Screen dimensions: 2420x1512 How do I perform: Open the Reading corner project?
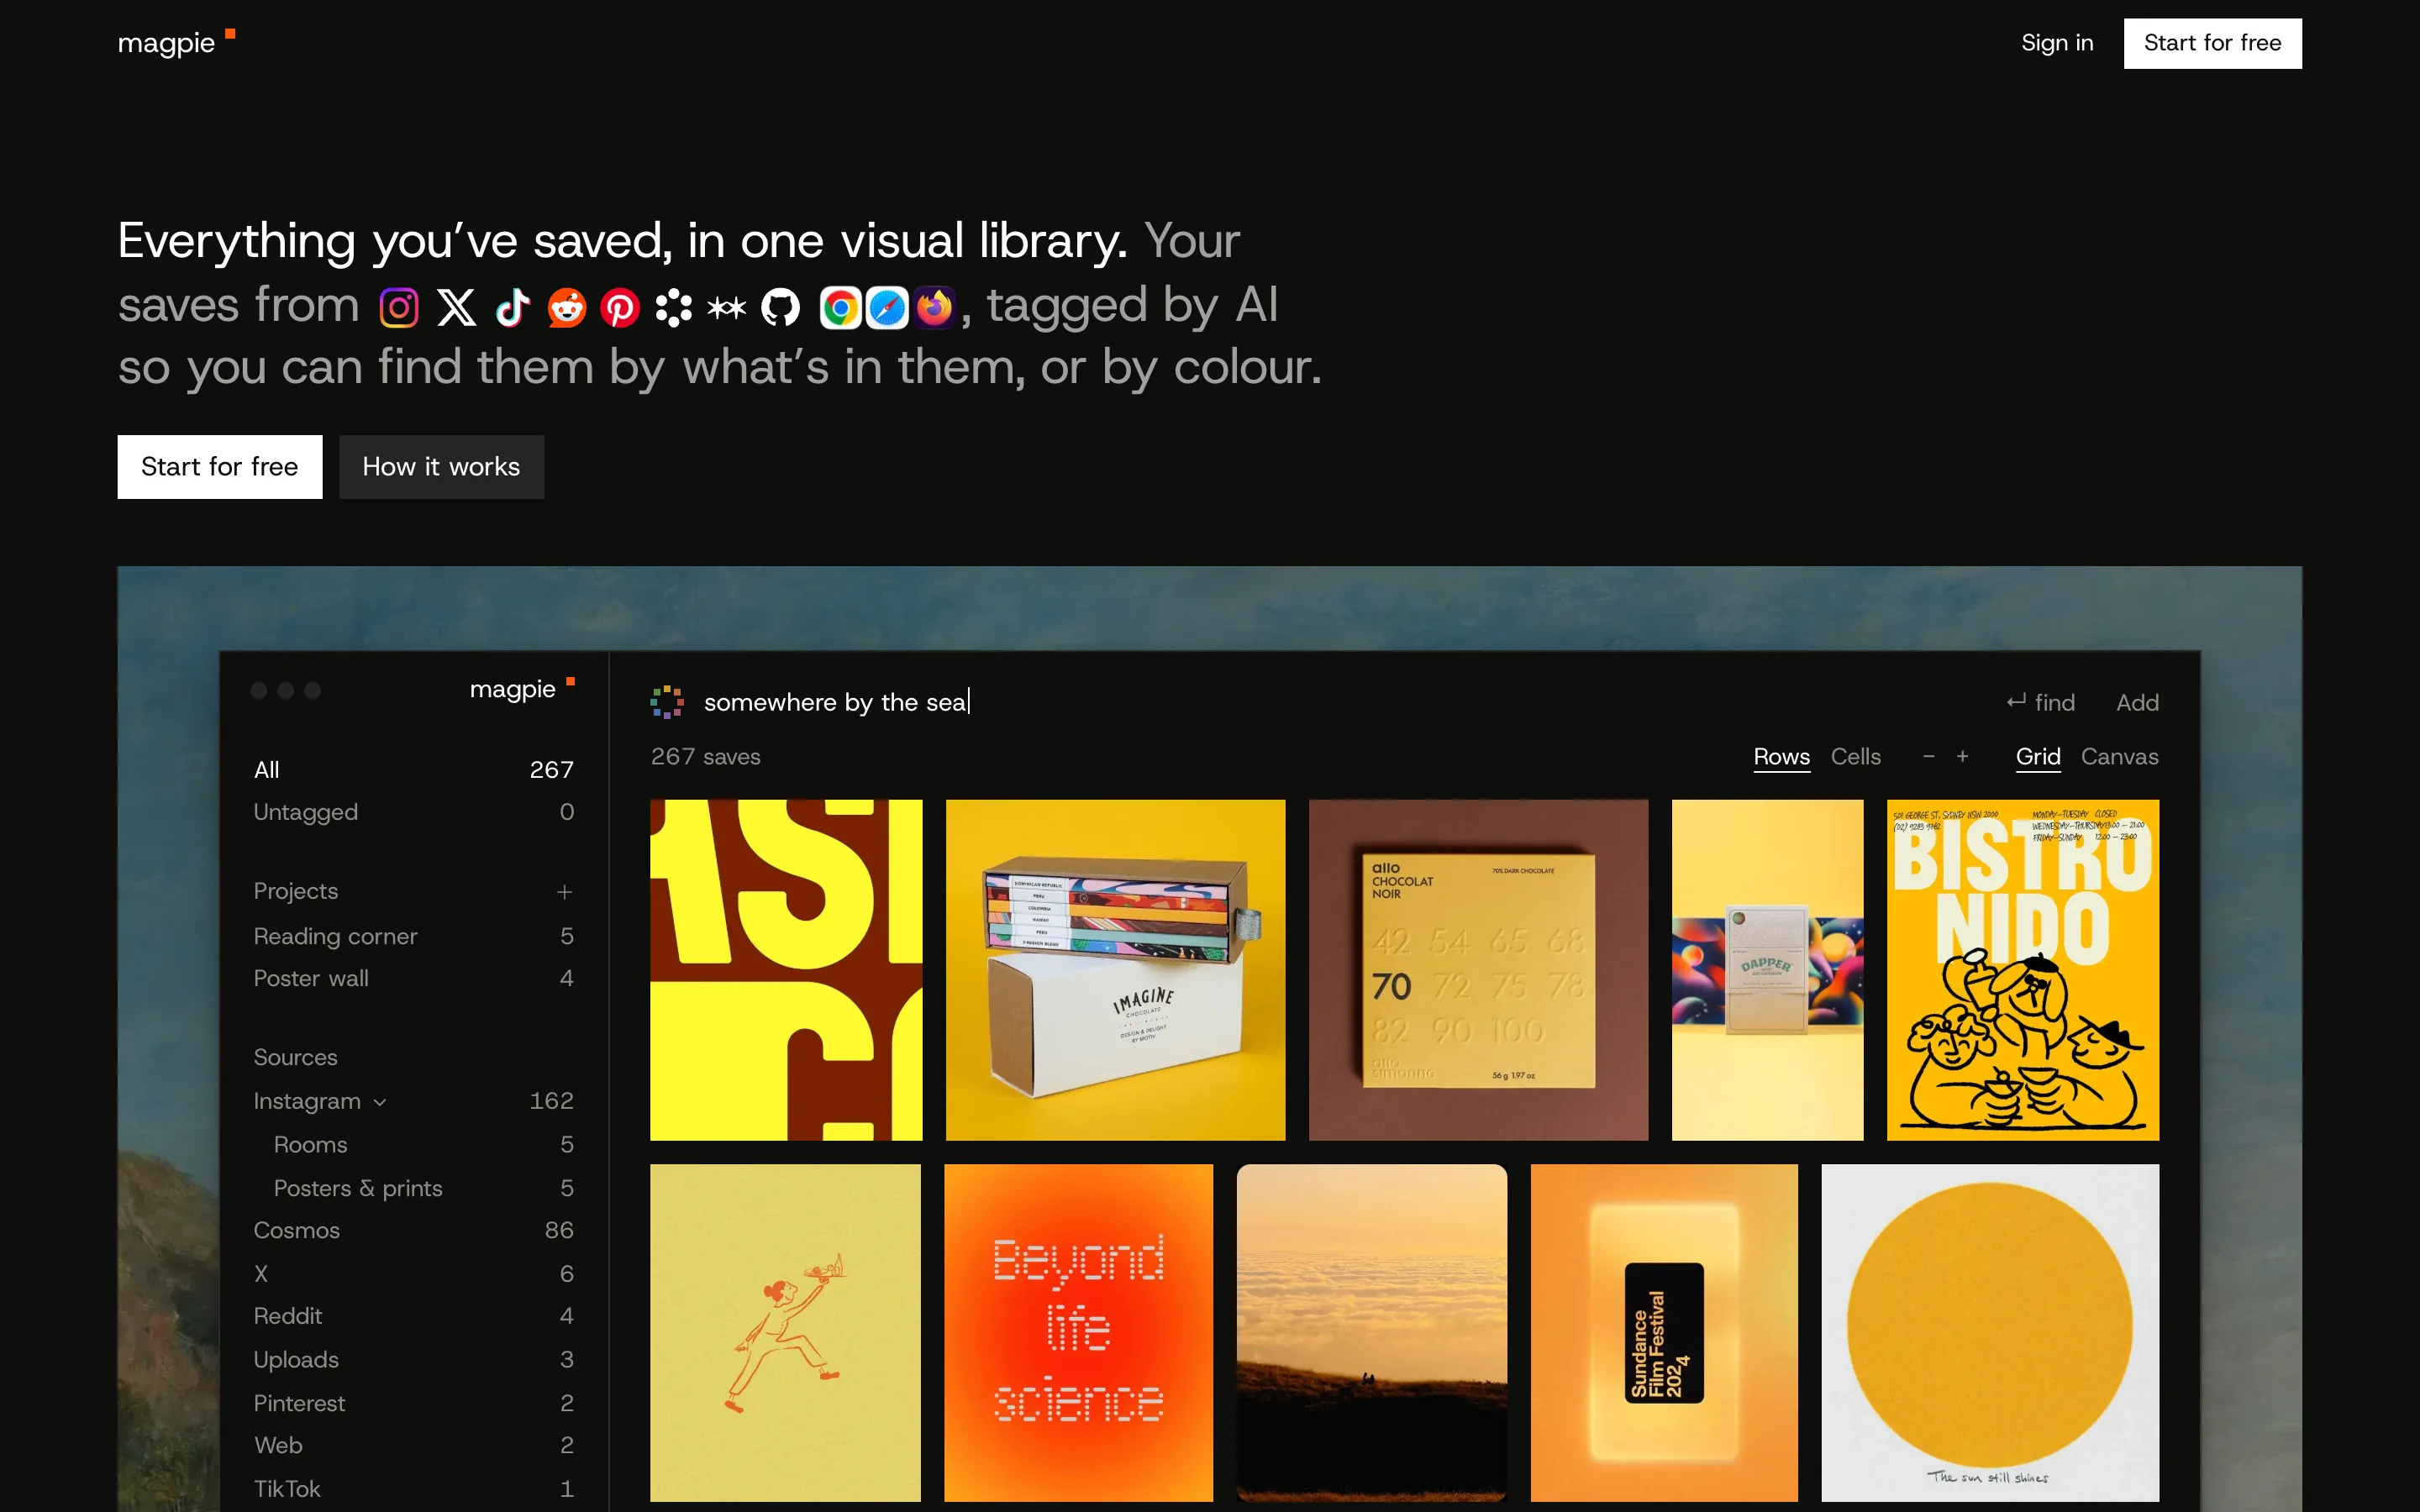(413, 936)
